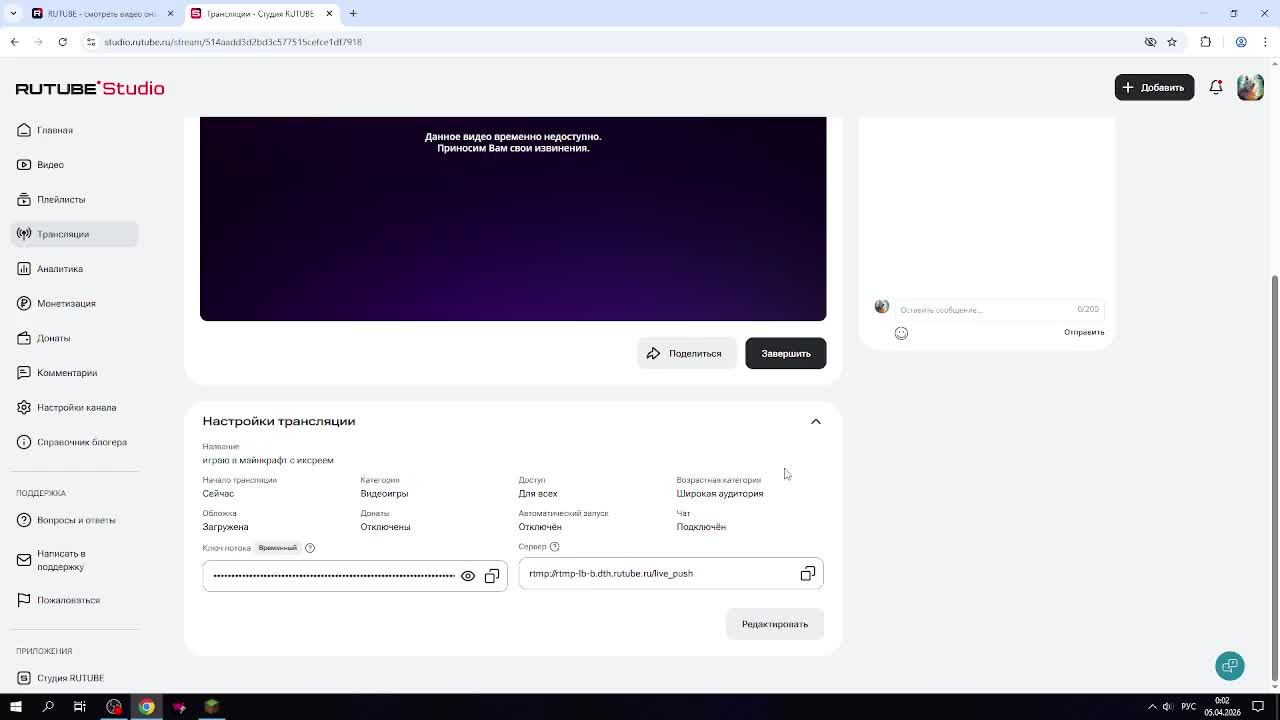1280x720 pixels.
Task: Click the chat message input field
Action: click(x=985, y=310)
